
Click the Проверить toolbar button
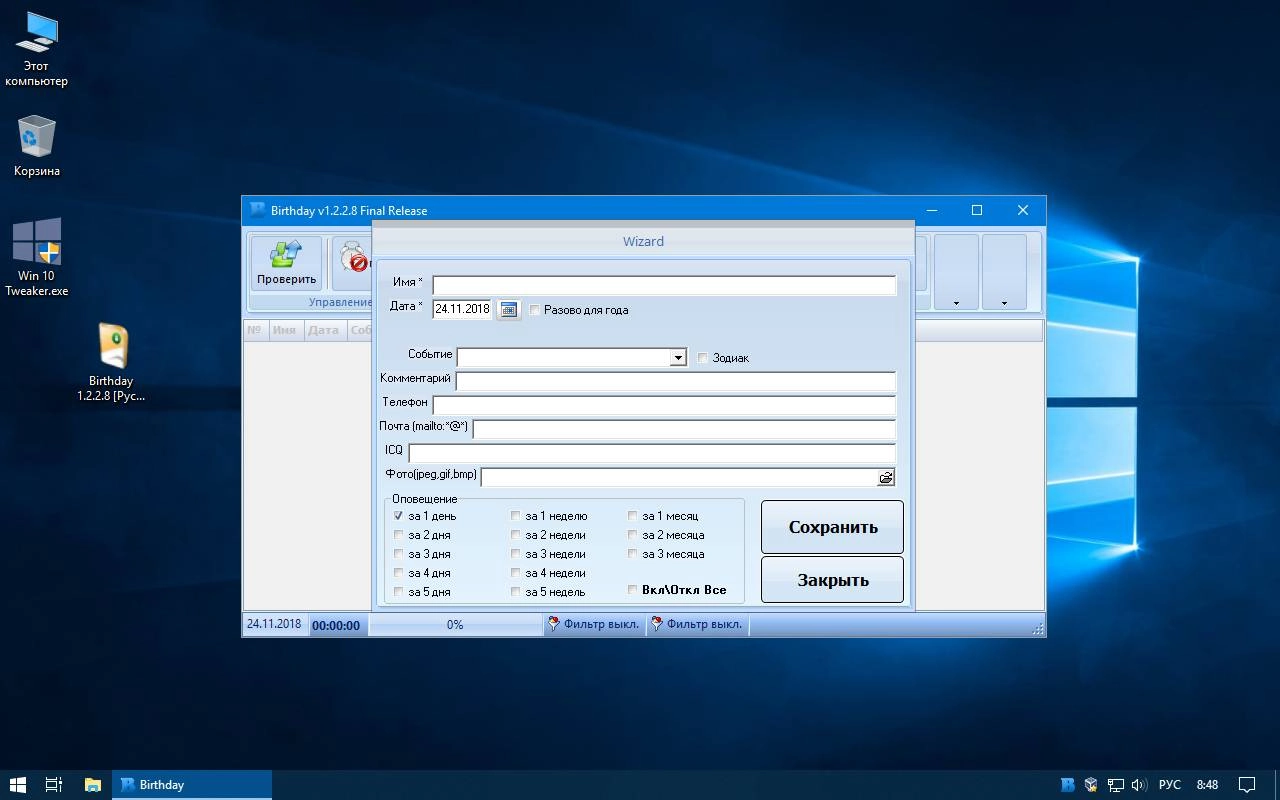click(x=286, y=263)
